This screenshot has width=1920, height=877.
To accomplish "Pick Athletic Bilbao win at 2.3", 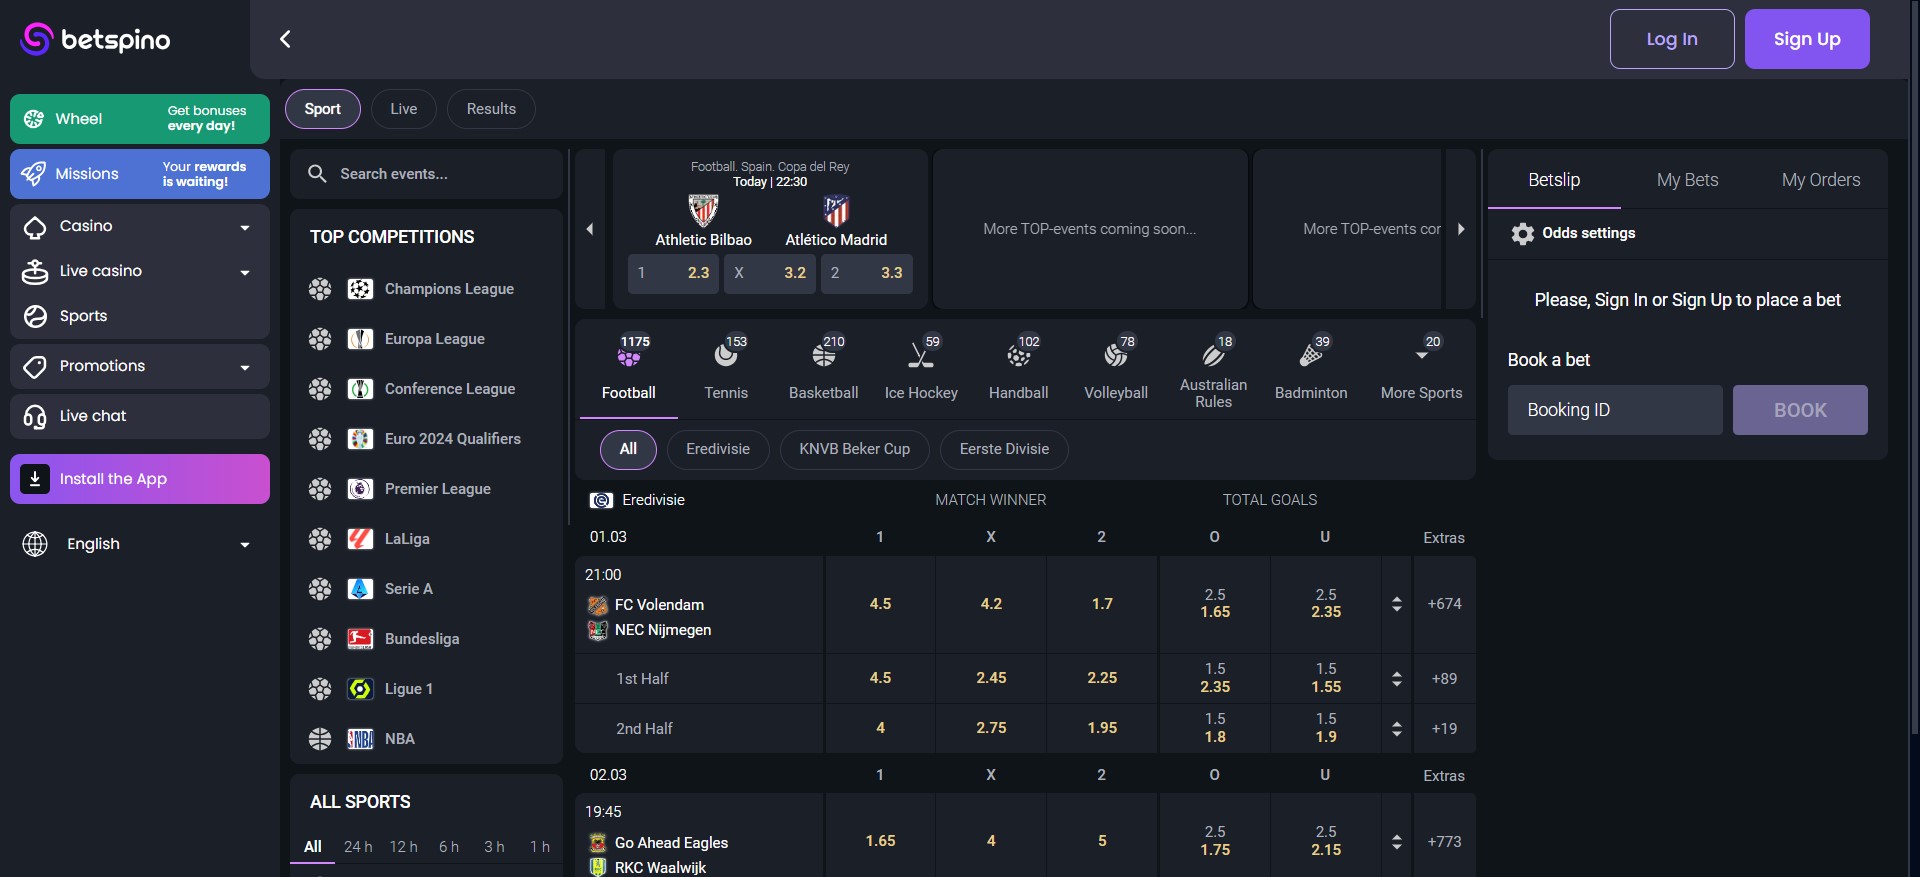I will pyautogui.click(x=673, y=273).
